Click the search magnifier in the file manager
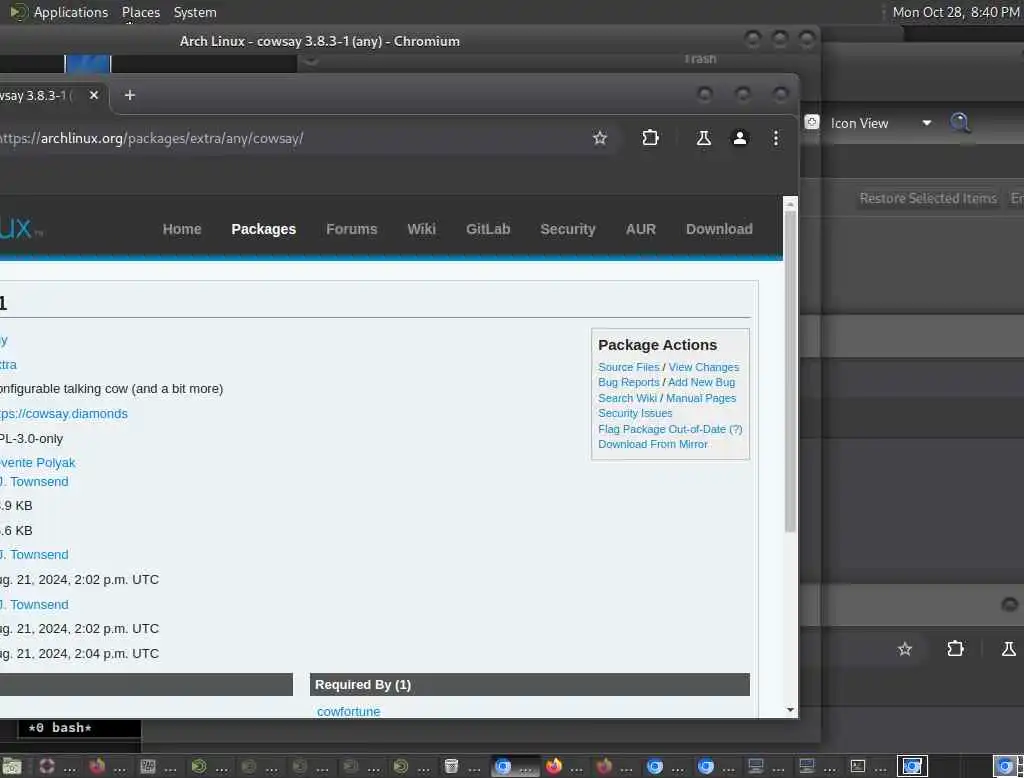 (960, 123)
